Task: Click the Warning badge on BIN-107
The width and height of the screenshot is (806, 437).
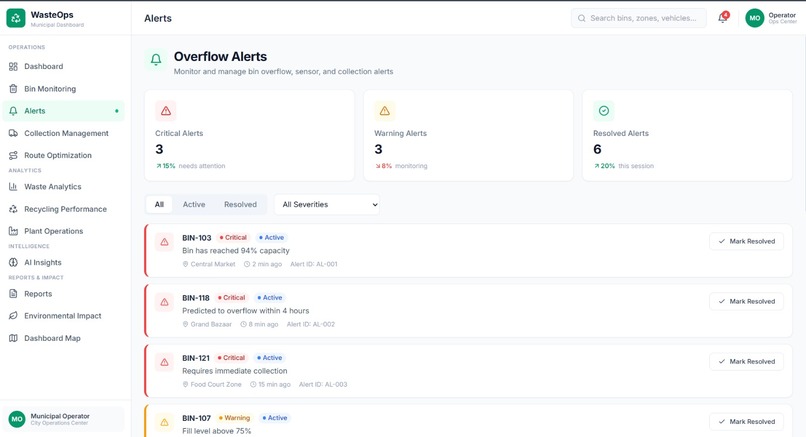Action: point(234,418)
